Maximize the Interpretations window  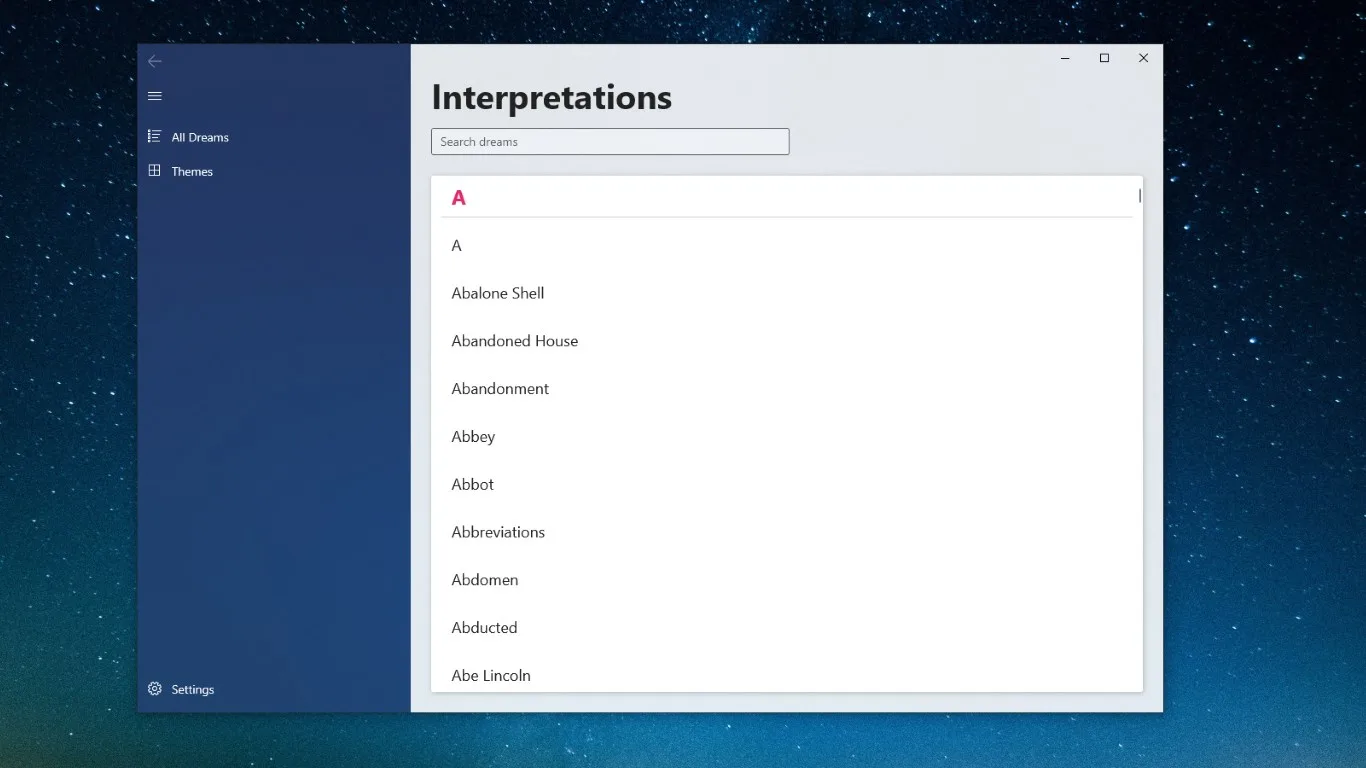1104,58
